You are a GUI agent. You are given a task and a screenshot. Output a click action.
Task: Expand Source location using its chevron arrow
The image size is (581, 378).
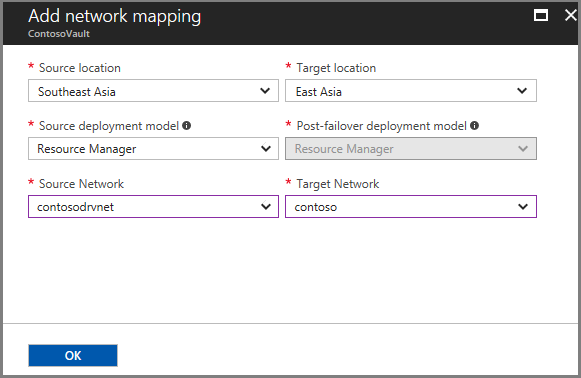[265, 91]
